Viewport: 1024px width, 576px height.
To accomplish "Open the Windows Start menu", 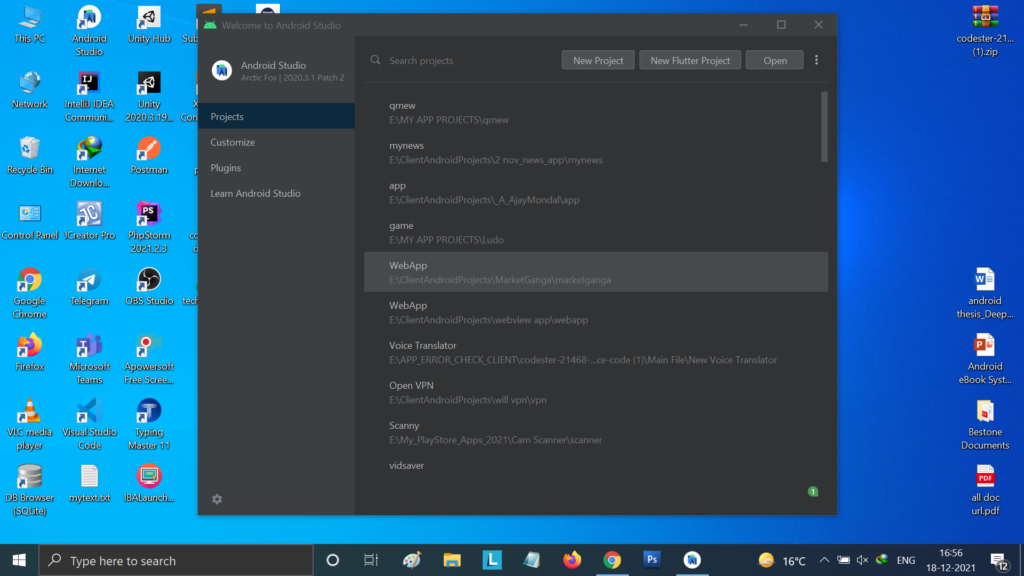I will click(19, 560).
